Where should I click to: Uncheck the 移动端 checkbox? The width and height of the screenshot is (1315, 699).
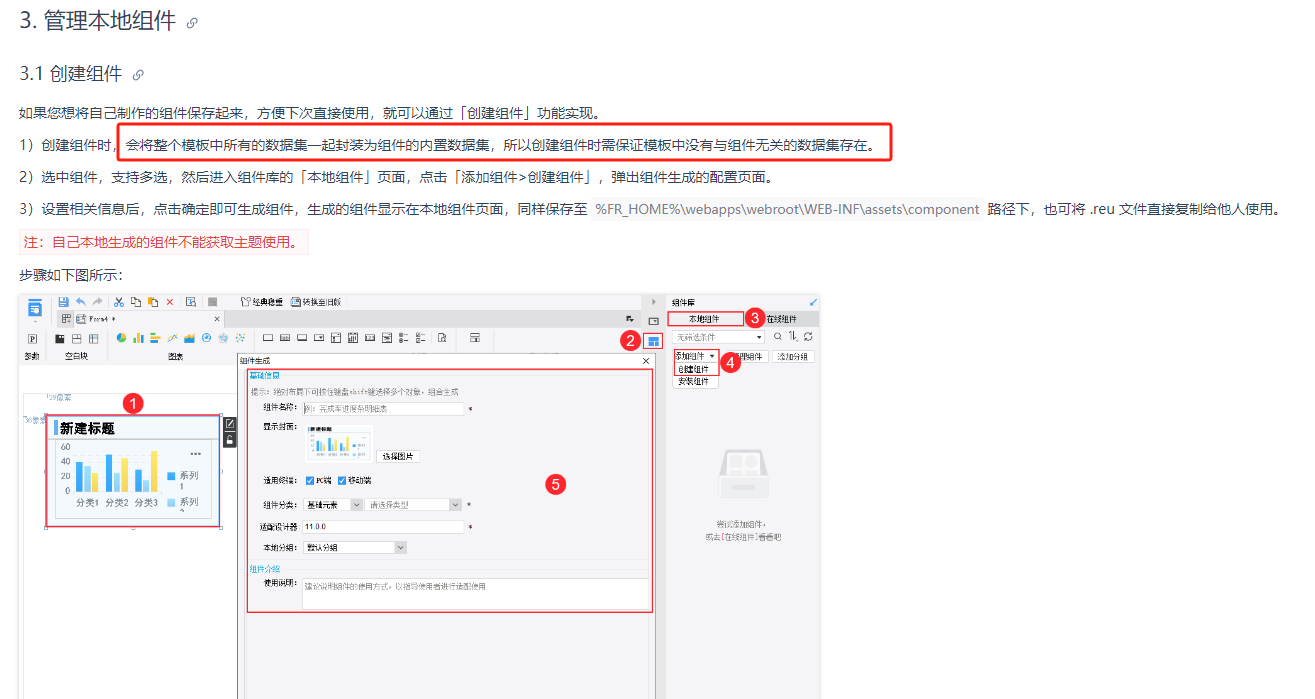coord(342,480)
